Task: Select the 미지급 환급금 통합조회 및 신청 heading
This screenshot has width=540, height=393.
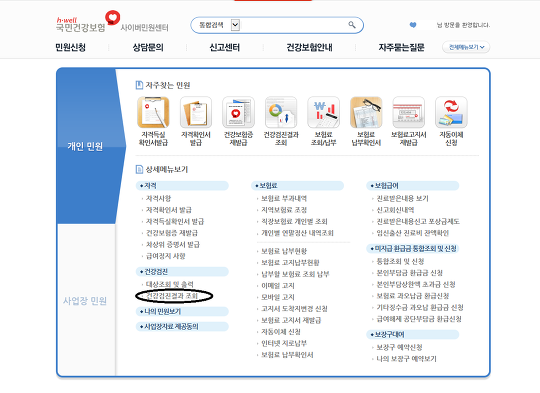Action: pos(413,248)
